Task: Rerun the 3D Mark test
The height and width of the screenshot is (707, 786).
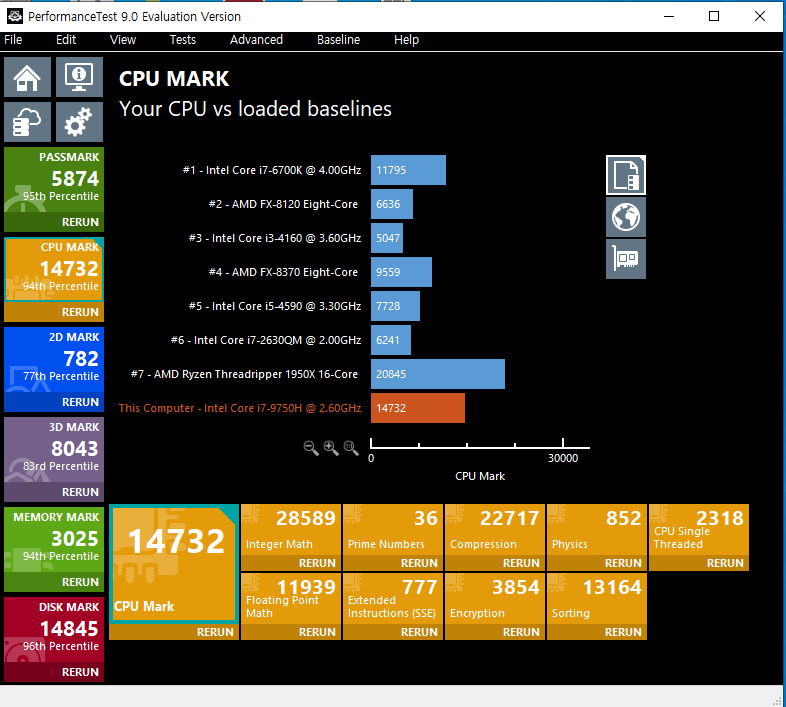Action: [54, 492]
